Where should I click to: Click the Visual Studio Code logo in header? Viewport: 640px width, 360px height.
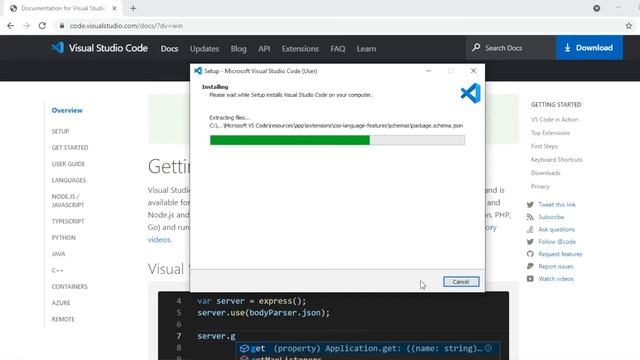tap(58, 48)
